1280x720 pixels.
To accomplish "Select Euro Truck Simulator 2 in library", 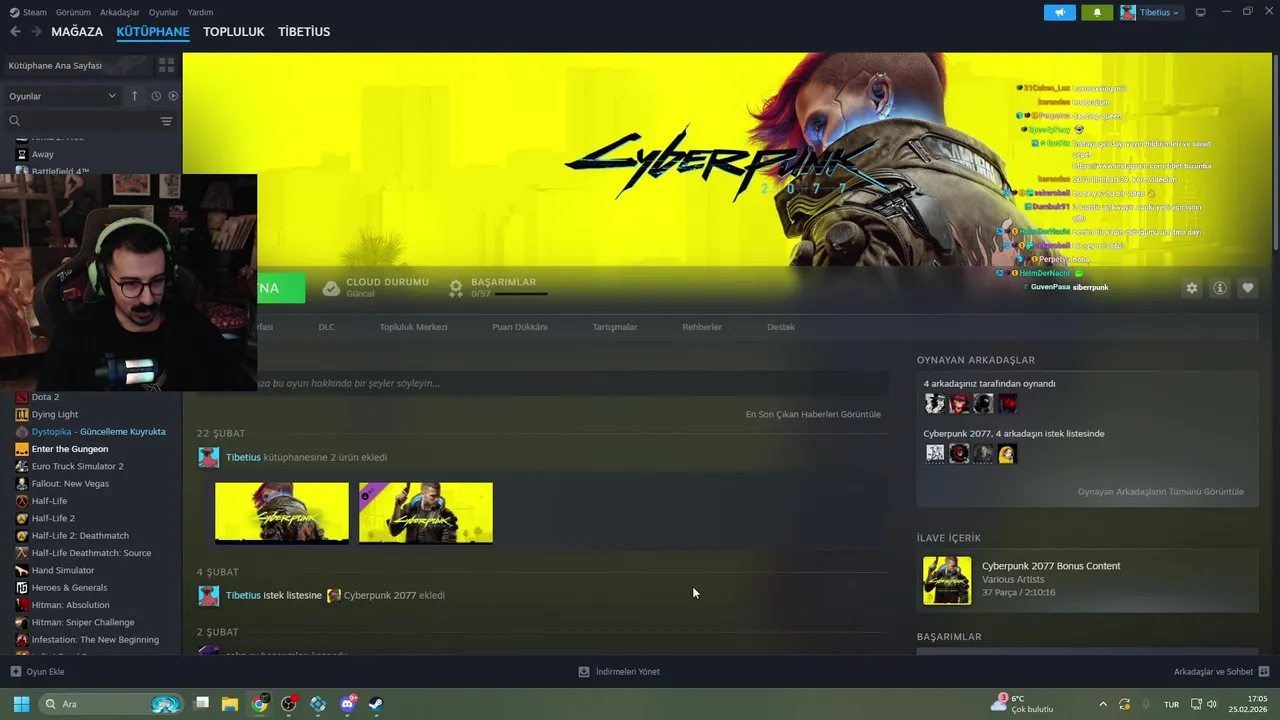I will (78, 466).
